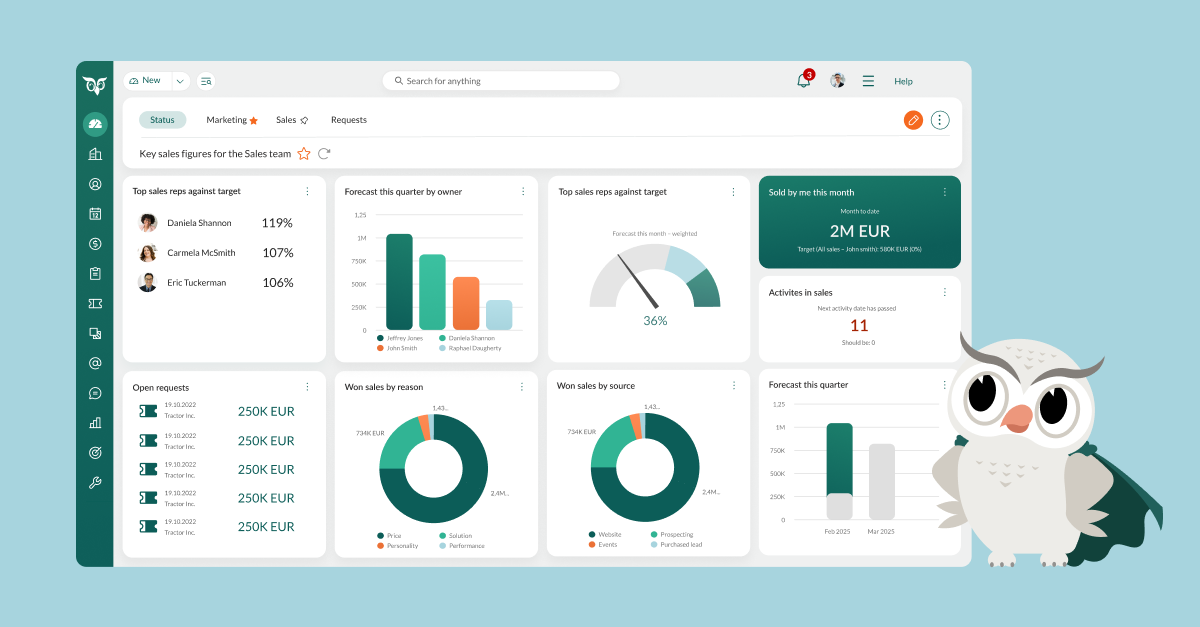The width and height of the screenshot is (1200, 627).
Task: Click the 250K EUR amount on the first open request
Action: pos(266,411)
